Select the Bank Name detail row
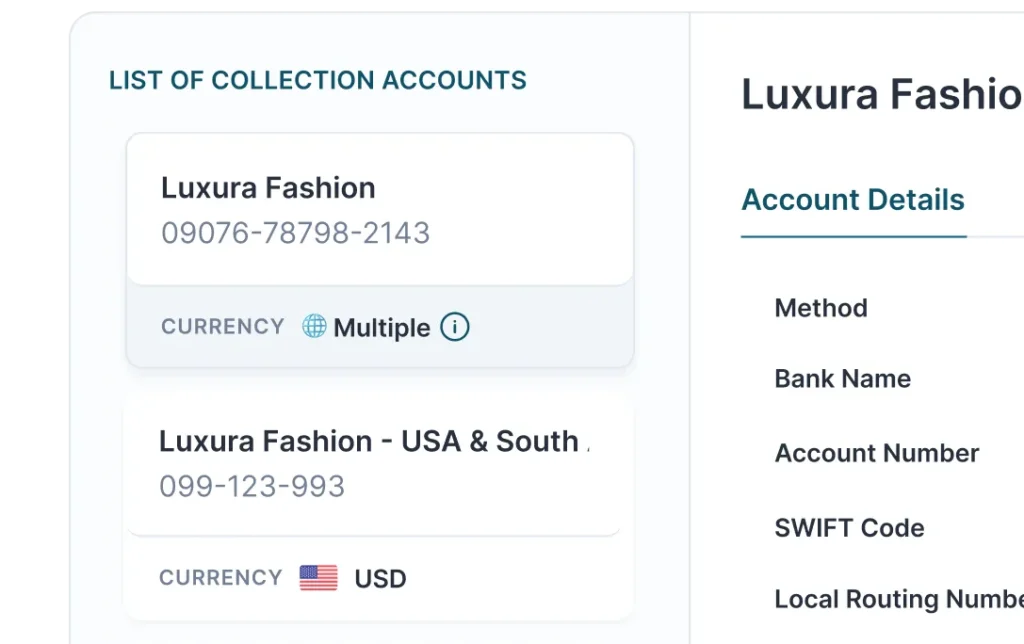This screenshot has height=644, width=1024. (843, 379)
